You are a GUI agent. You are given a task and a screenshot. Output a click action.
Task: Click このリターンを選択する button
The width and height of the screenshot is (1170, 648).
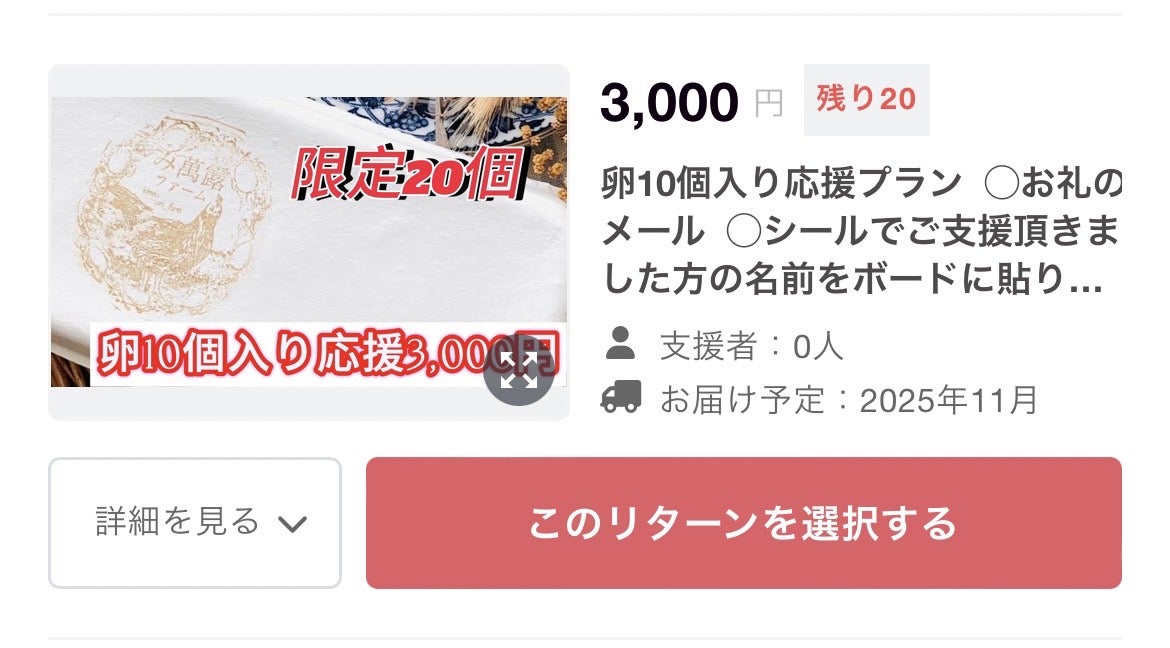point(743,523)
